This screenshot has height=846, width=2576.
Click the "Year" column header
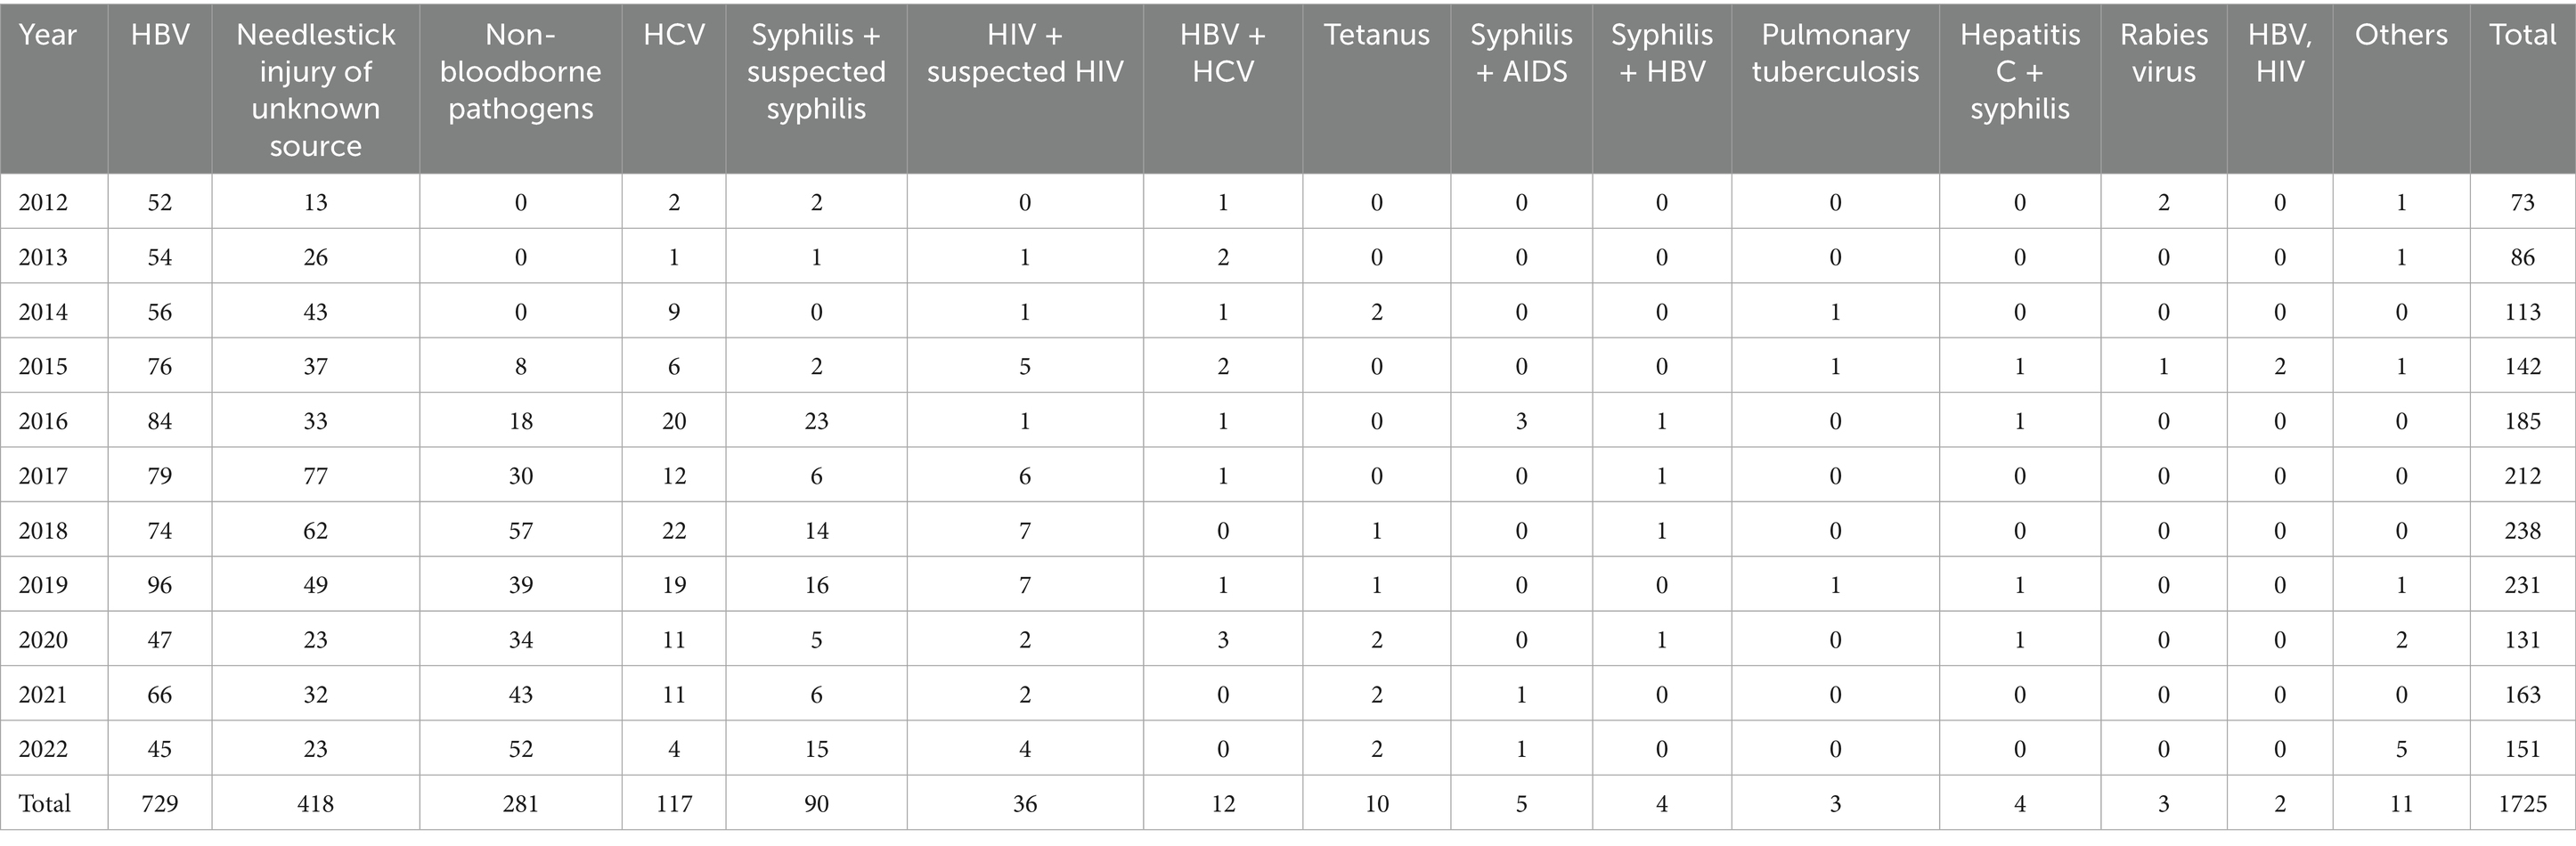click(x=47, y=35)
